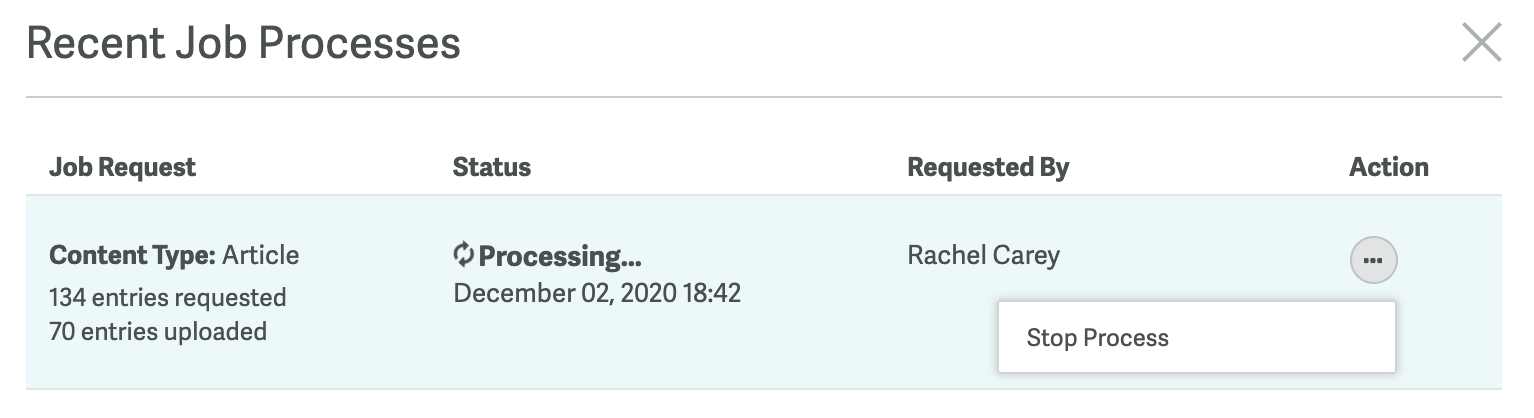1534x418 pixels.
Task: Click the Action column header
Action: (x=1388, y=167)
